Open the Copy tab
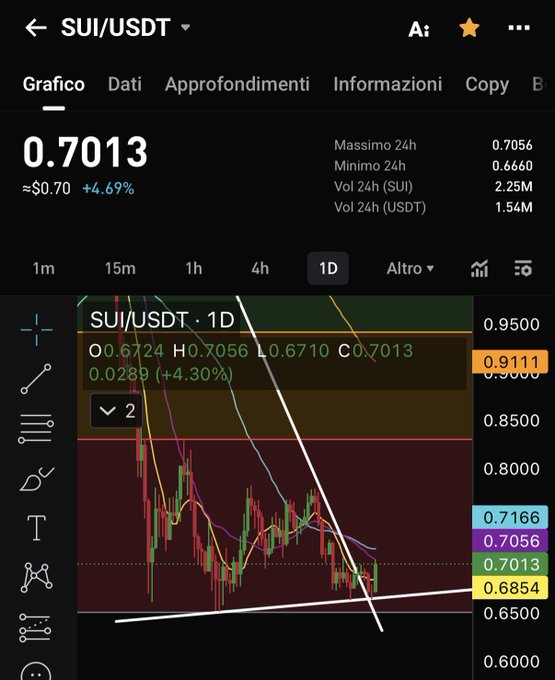Image resolution: width=555 pixels, height=680 pixels. click(487, 85)
